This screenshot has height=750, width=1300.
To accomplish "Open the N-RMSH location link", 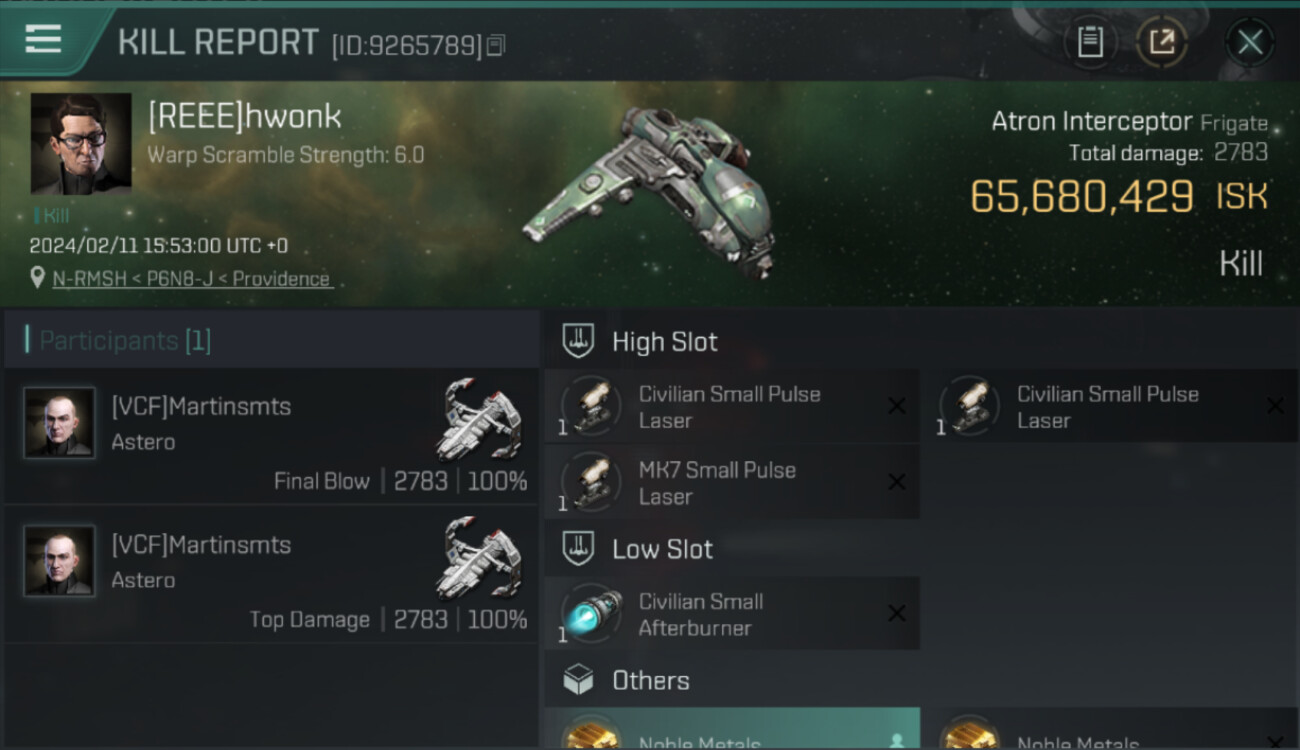I will pyautogui.click(x=191, y=279).
